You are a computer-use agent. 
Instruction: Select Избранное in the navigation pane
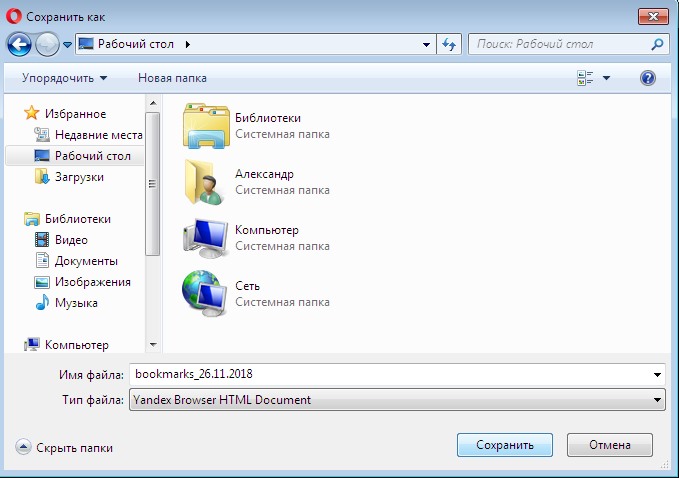[x=75, y=114]
